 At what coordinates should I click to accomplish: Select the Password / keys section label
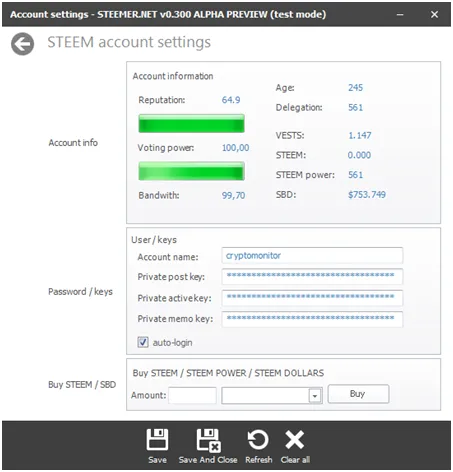(80, 292)
